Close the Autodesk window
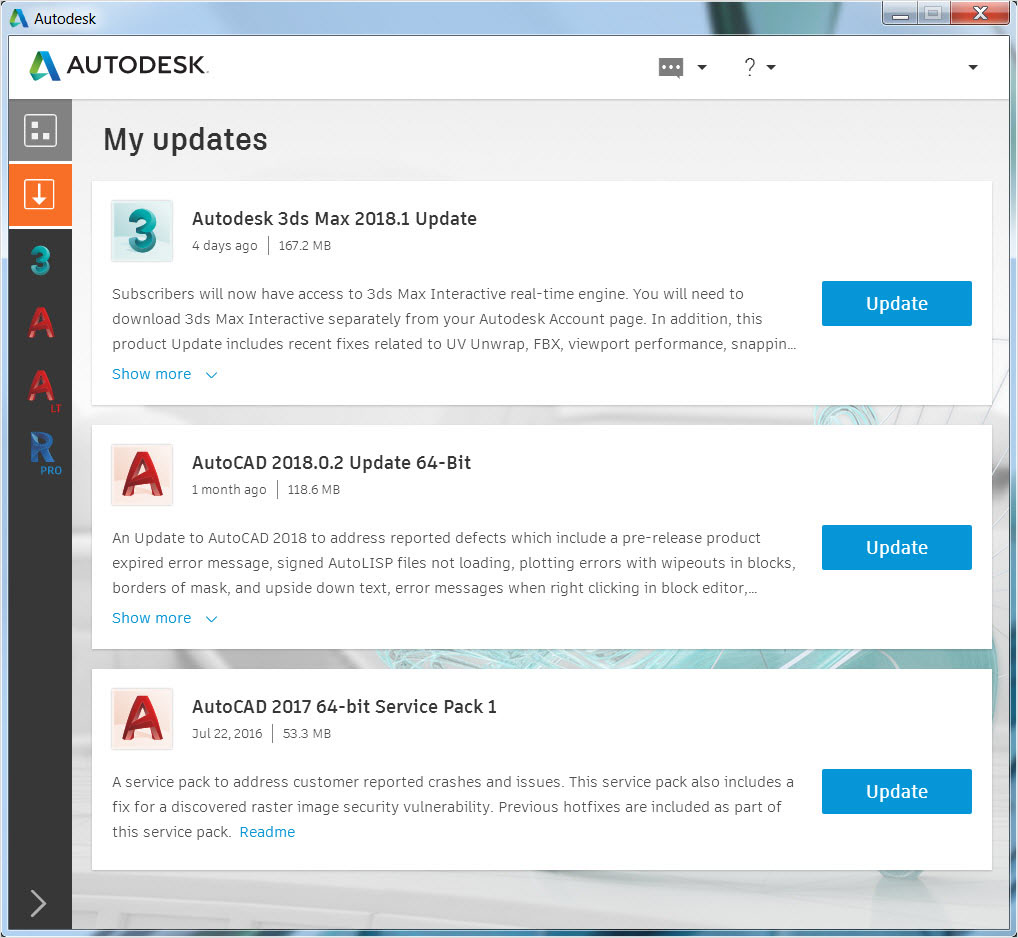The image size is (1018, 938). tap(980, 14)
